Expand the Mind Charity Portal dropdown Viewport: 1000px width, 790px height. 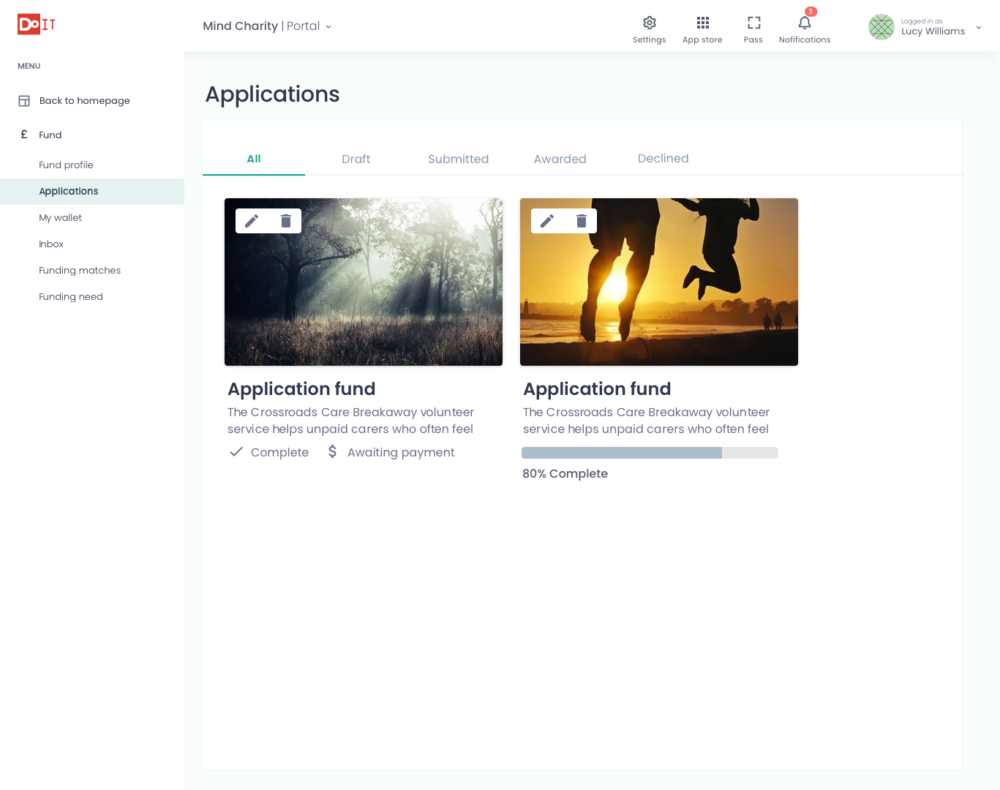coord(328,27)
